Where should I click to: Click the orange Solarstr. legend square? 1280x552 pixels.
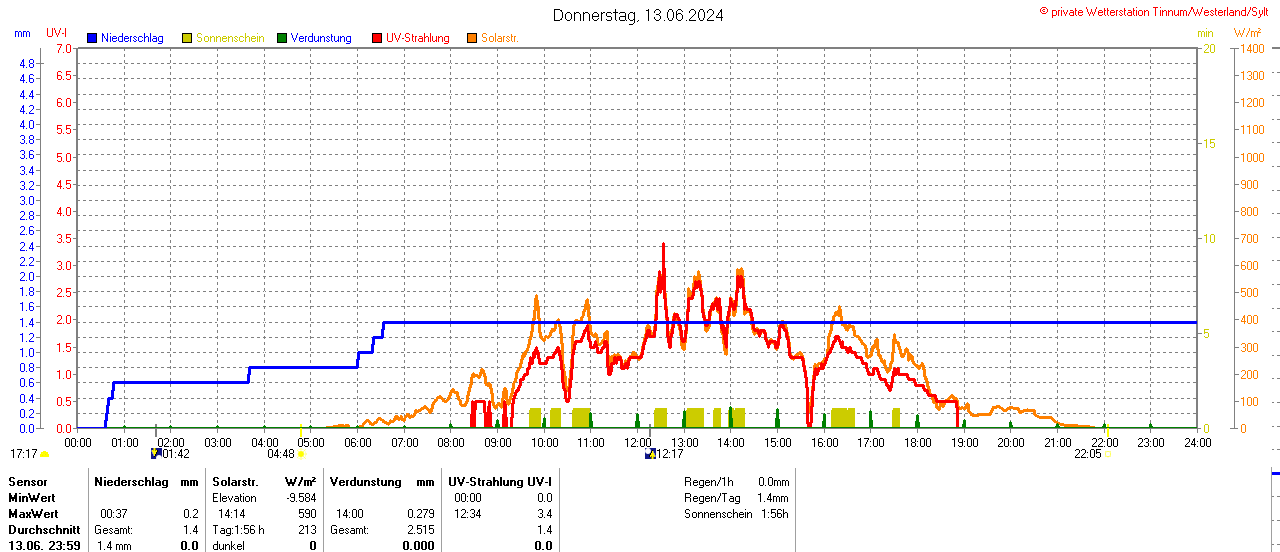(472, 38)
